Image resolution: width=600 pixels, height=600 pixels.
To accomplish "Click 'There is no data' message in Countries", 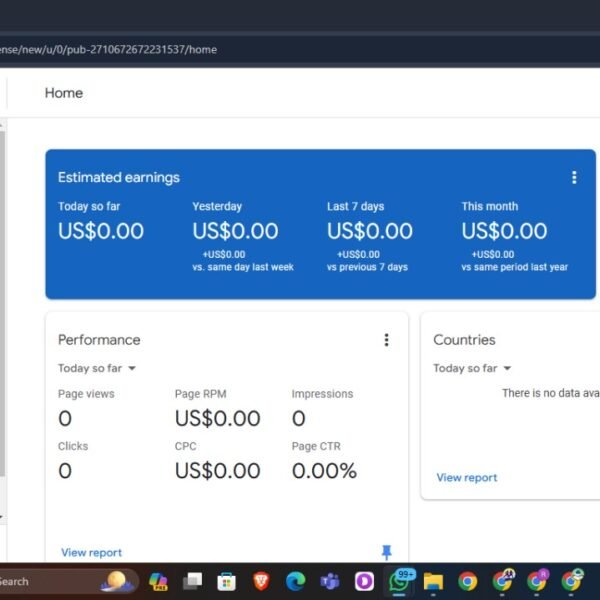I will 551,393.
